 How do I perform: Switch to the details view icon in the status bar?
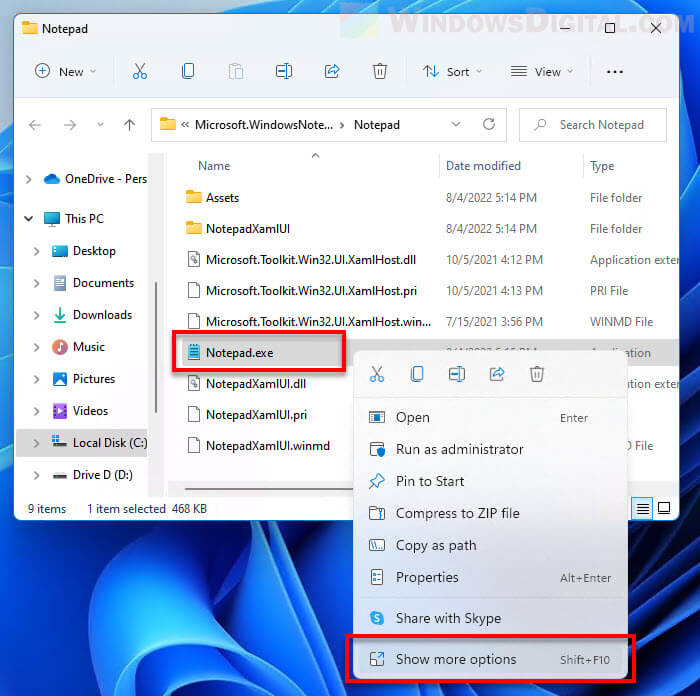point(642,508)
